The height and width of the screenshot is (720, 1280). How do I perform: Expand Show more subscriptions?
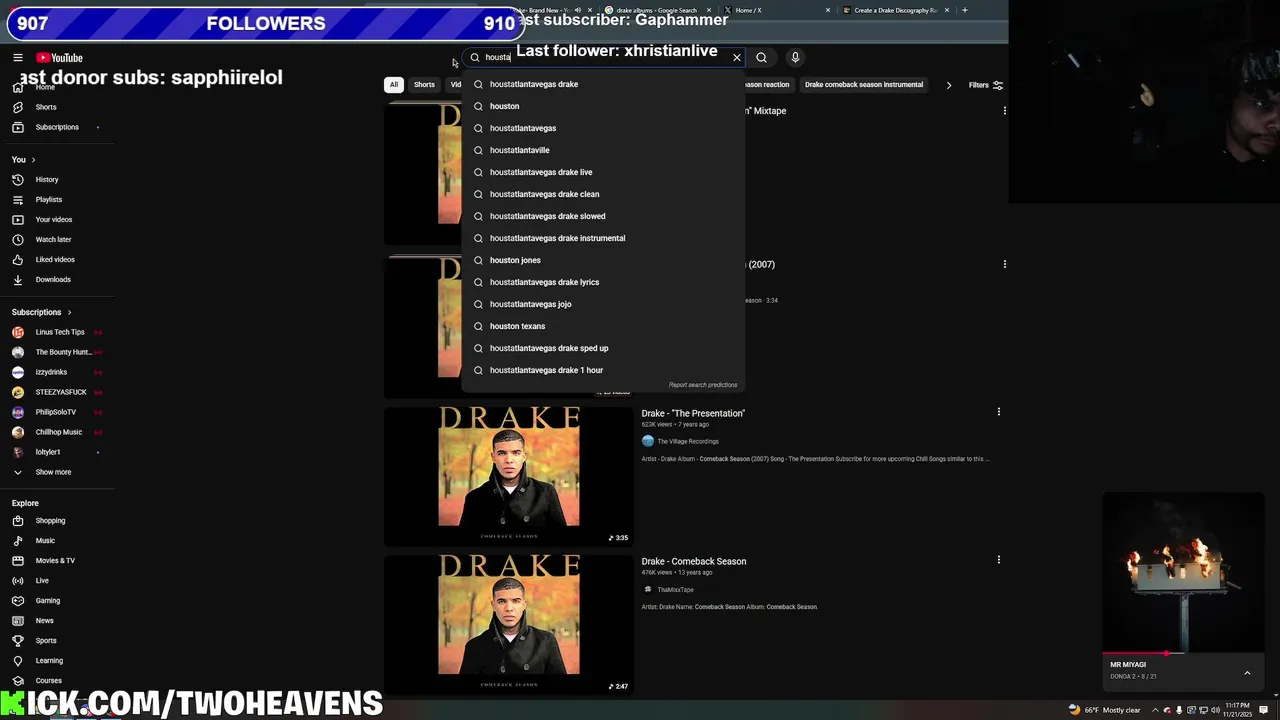[x=53, y=472]
